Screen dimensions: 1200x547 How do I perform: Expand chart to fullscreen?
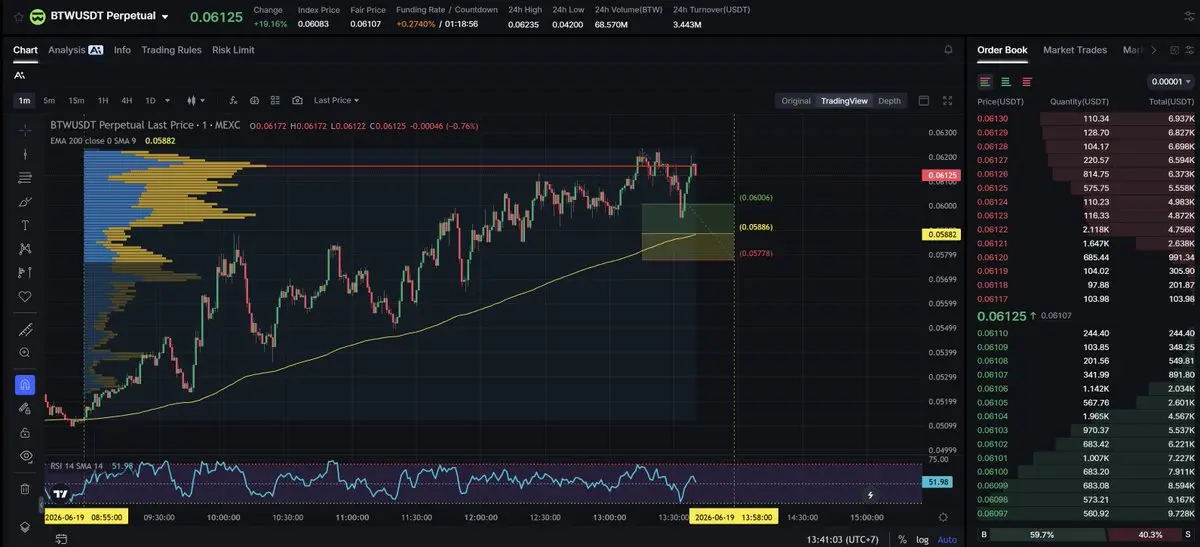pyautogui.click(x=948, y=100)
